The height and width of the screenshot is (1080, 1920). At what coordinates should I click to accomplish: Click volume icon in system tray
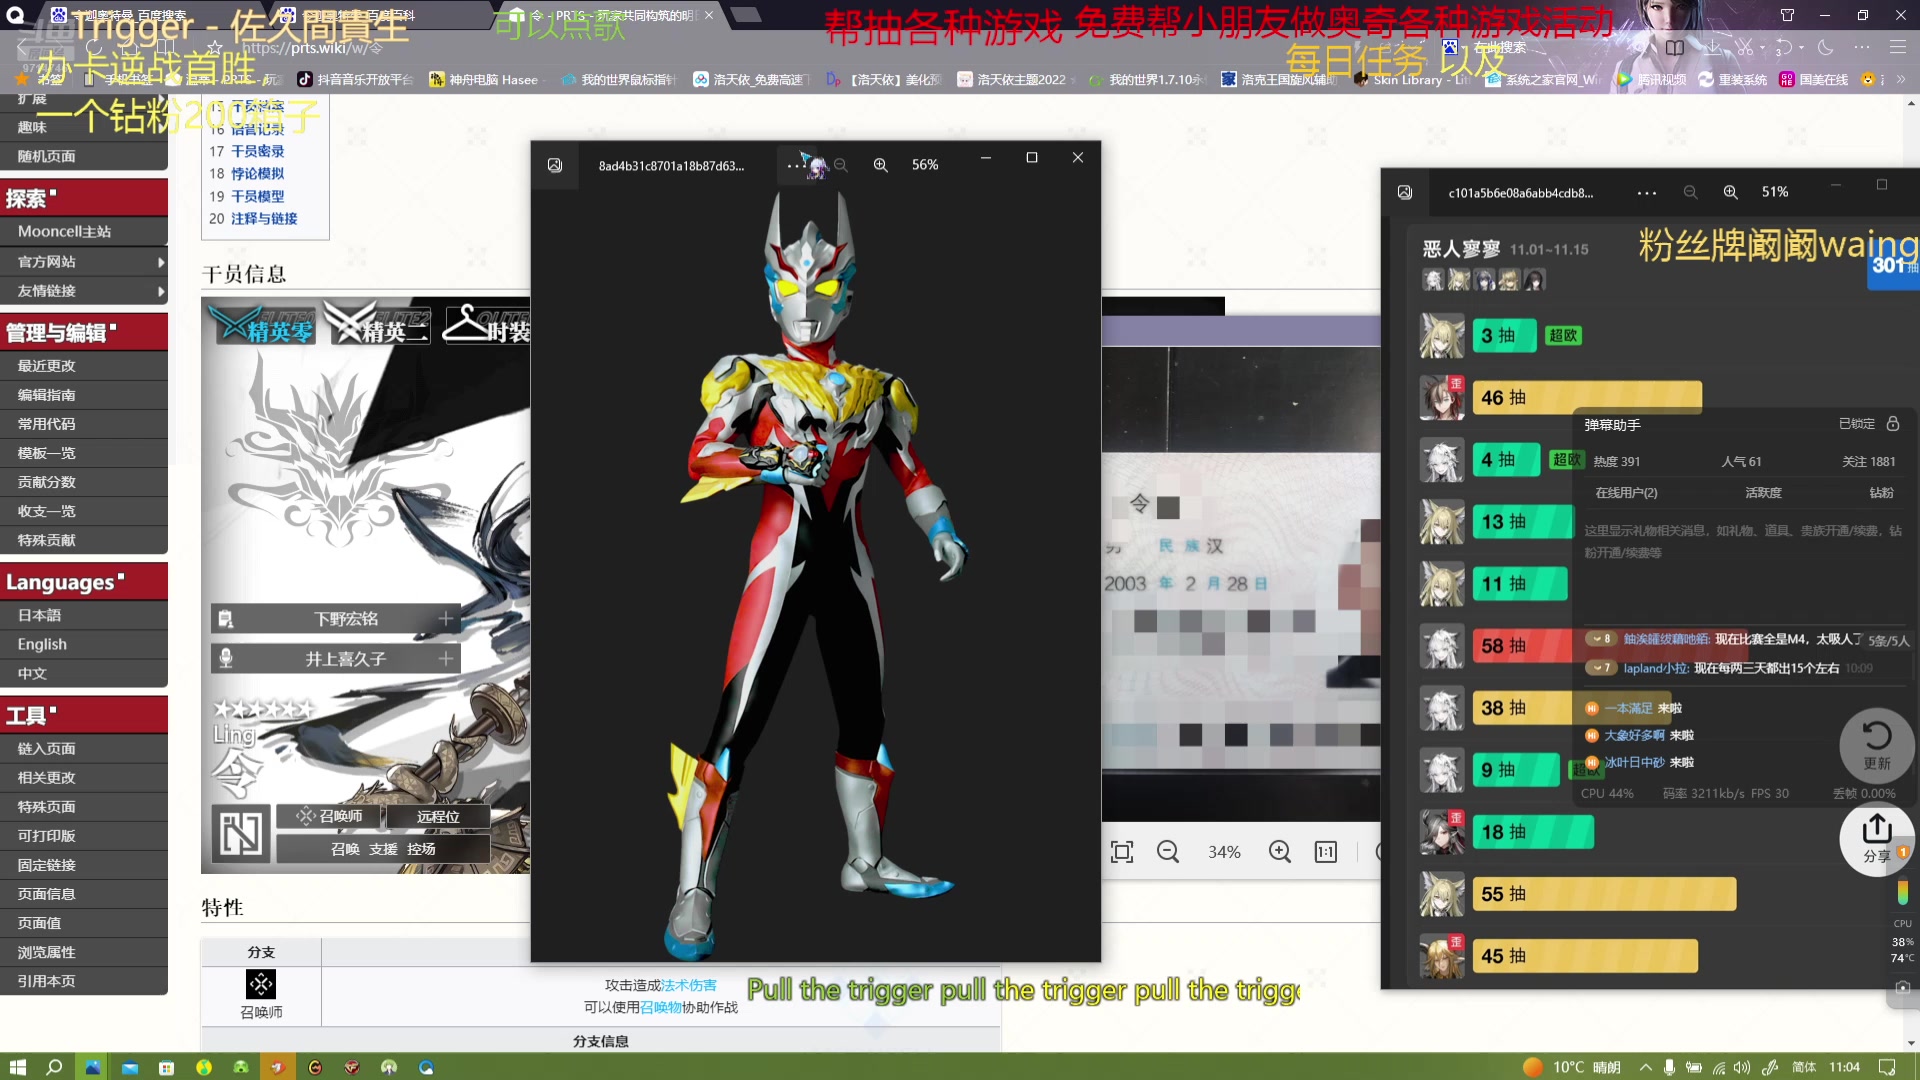pos(1742,1067)
